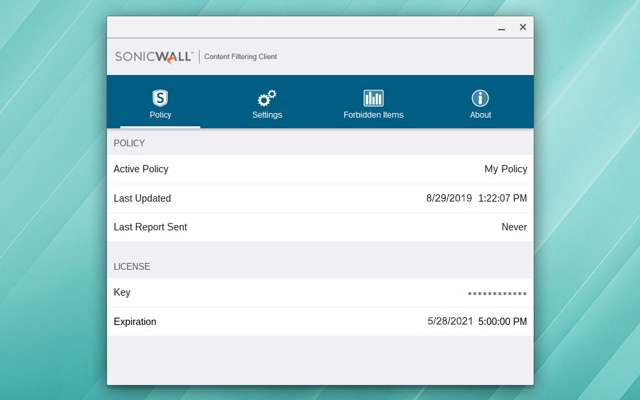This screenshot has width=640, height=400.
Task: Click the About info icon
Action: [x=480, y=98]
